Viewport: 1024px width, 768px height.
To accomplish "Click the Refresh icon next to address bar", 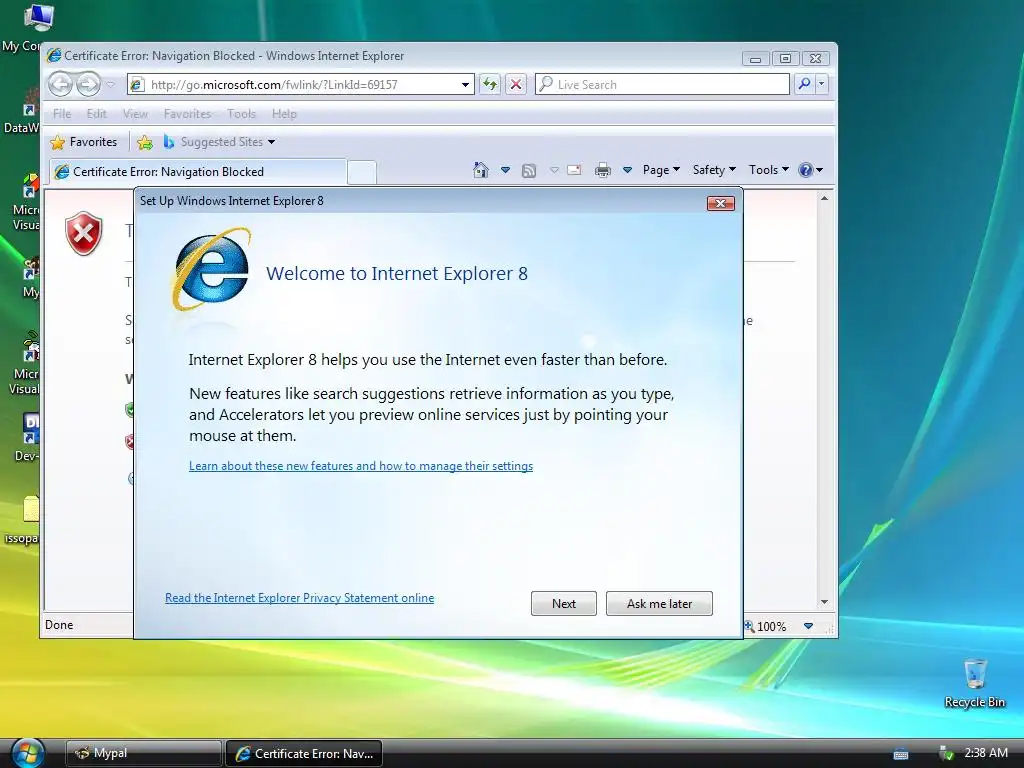I will [489, 84].
